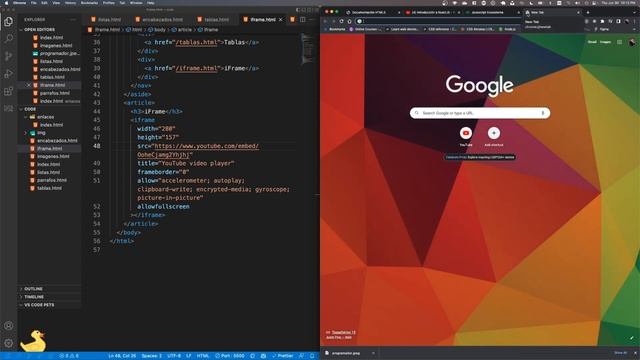Open programador.jpeg in downloads bar
Screen dimensions: 640x360
346,353
